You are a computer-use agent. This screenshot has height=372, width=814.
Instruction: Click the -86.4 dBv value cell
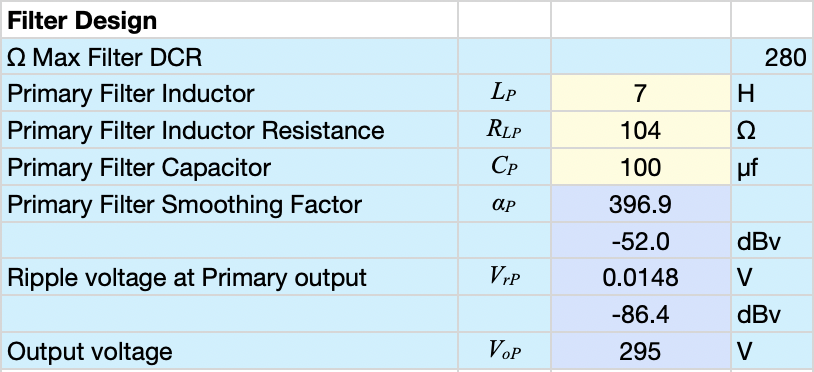(641, 314)
